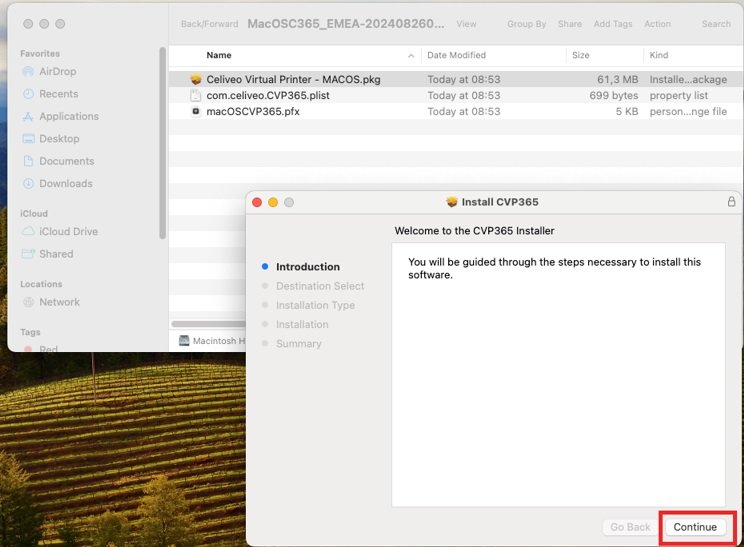The height and width of the screenshot is (547, 744).
Task: Open iCloud Drive in Finder sidebar
Action: pos(68,232)
